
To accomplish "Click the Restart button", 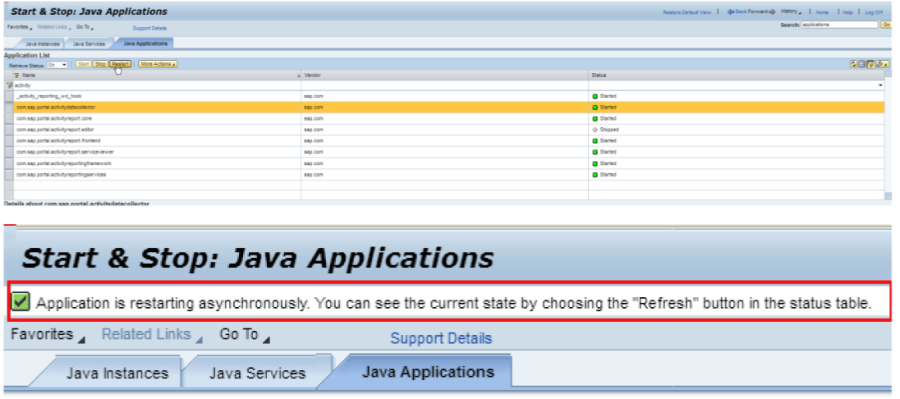I will pos(120,64).
